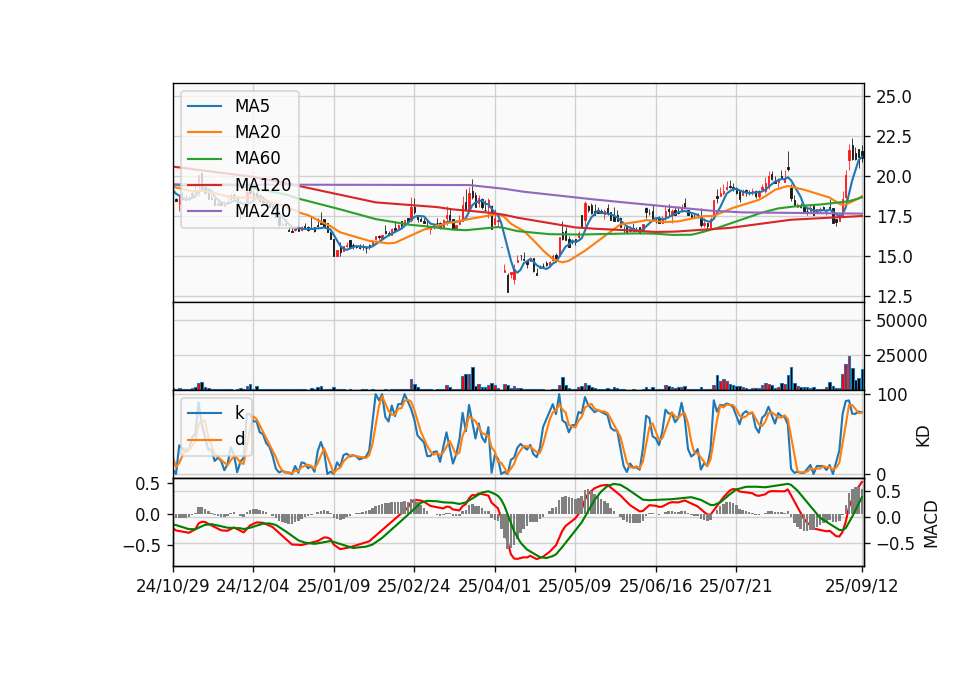The width and height of the screenshot is (960, 690).
Task: Click the orange MA20 legend line swatch
Action: coord(204,132)
